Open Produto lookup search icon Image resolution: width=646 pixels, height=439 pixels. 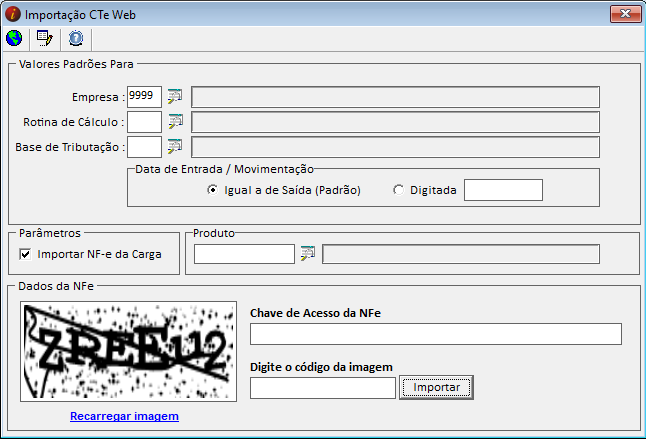click(308, 254)
